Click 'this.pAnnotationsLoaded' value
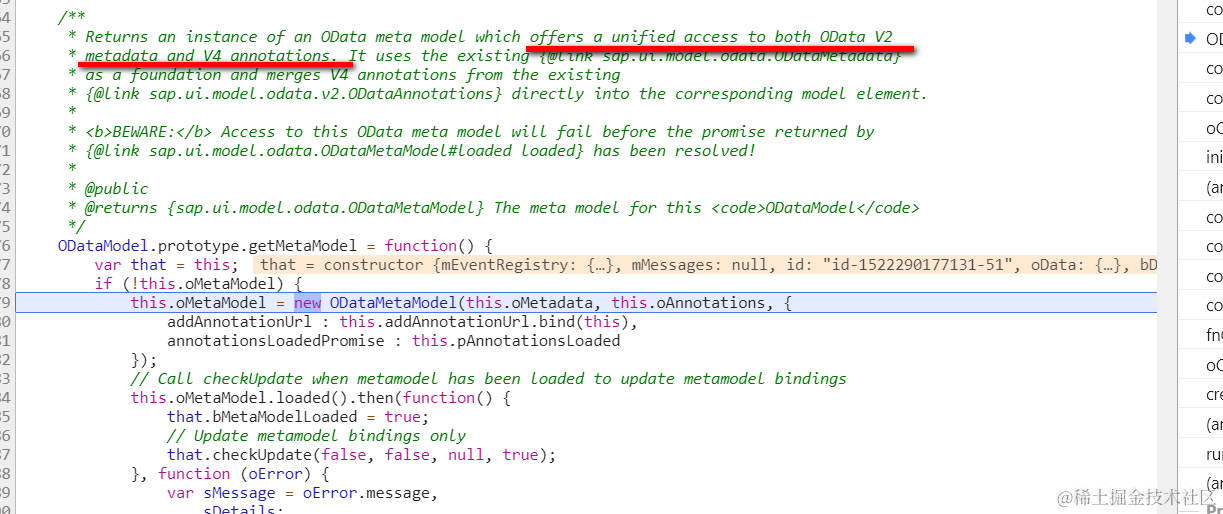The width and height of the screenshot is (1223, 514). tap(516, 340)
